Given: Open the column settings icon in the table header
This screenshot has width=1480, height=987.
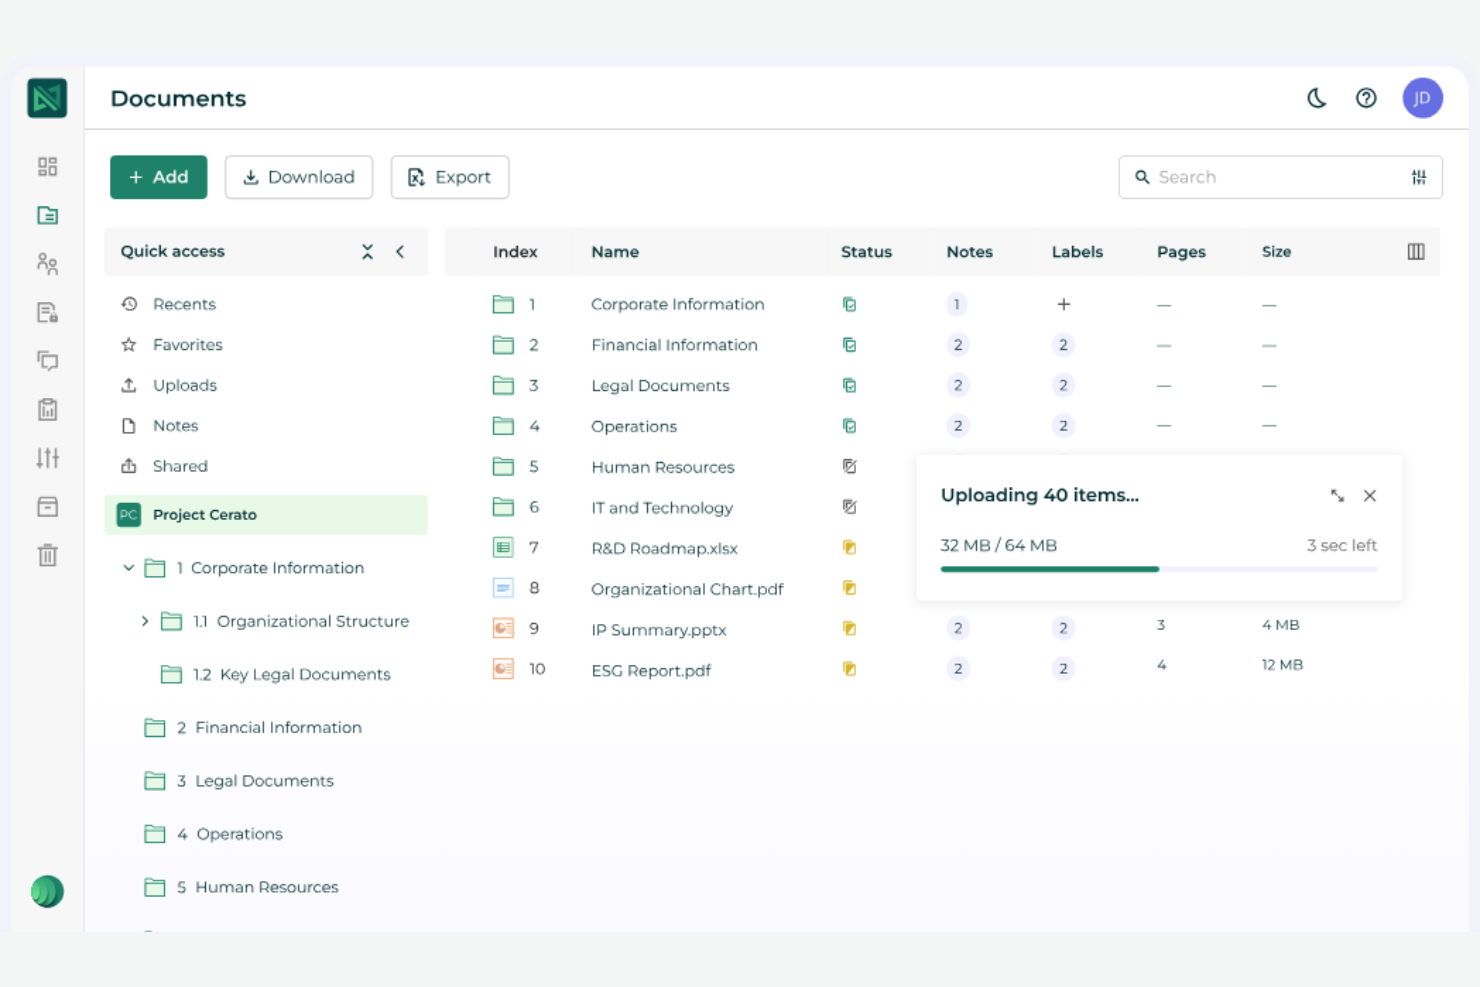Looking at the screenshot, I should click(1415, 251).
